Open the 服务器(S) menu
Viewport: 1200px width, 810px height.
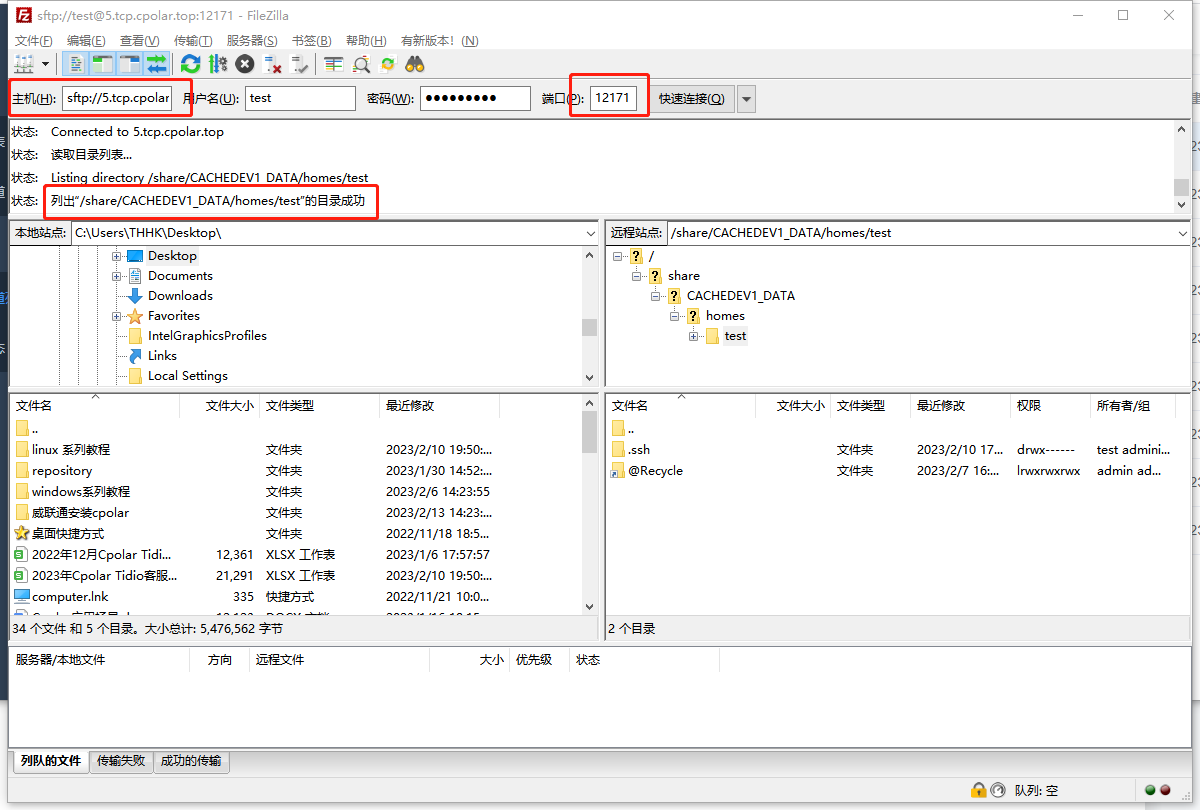(x=252, y=40)
